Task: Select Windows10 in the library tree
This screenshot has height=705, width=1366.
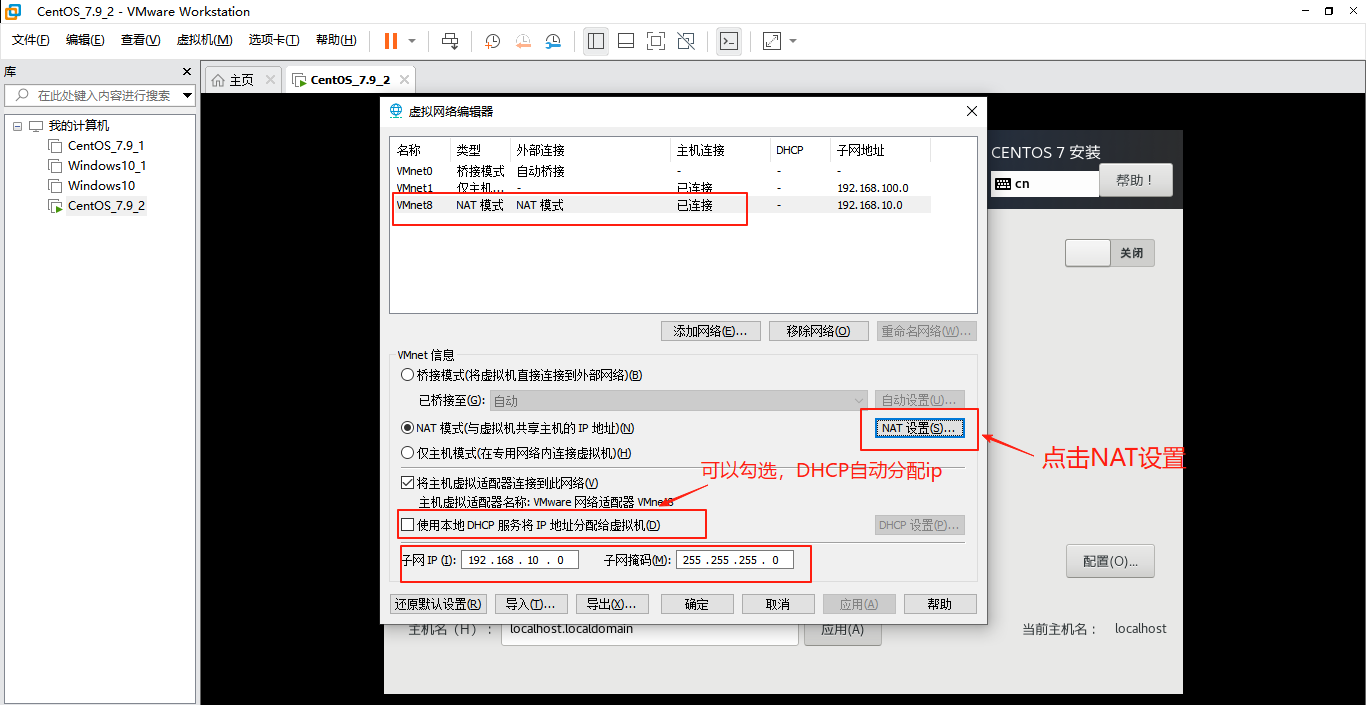Action: pos(101,185)
